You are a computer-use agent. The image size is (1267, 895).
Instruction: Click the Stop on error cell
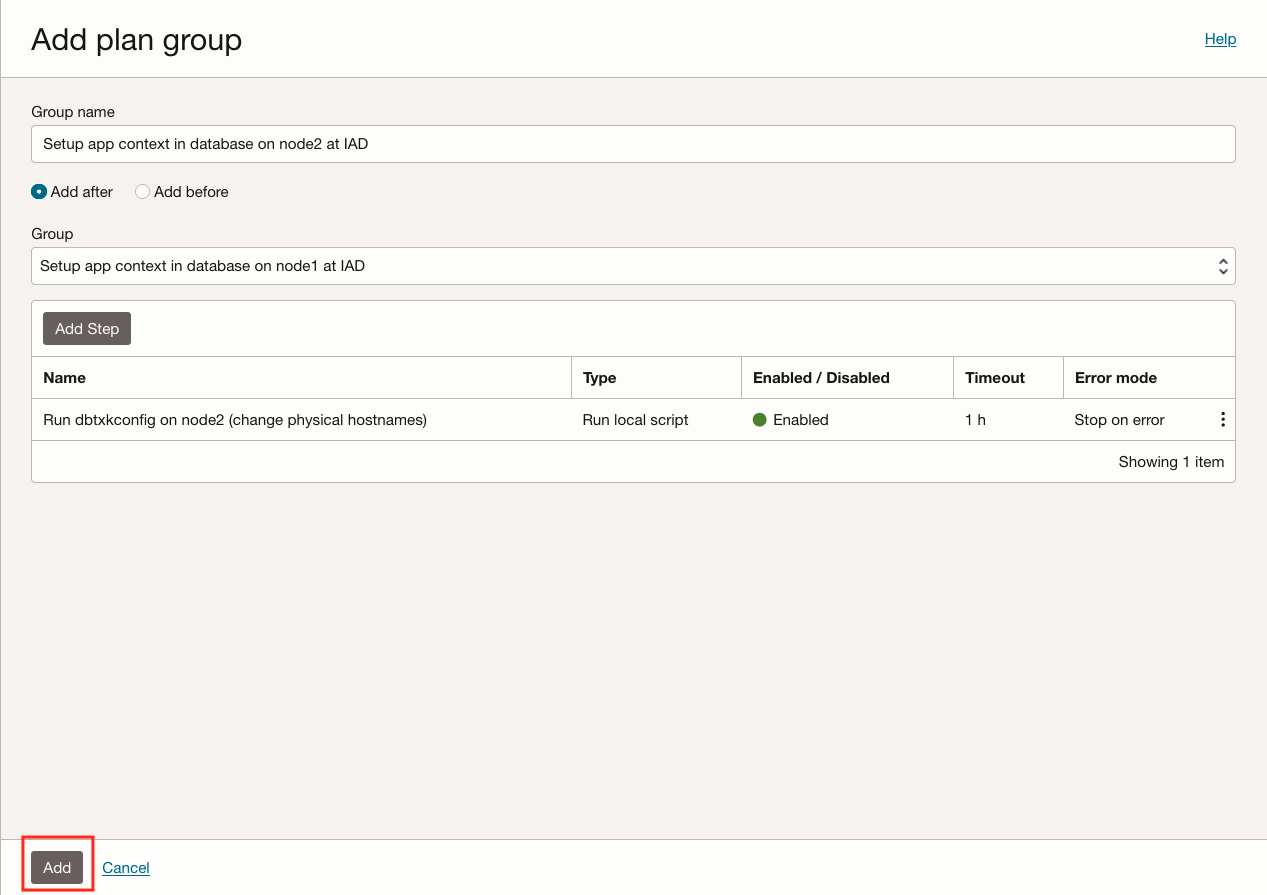tap(1119, 420)
